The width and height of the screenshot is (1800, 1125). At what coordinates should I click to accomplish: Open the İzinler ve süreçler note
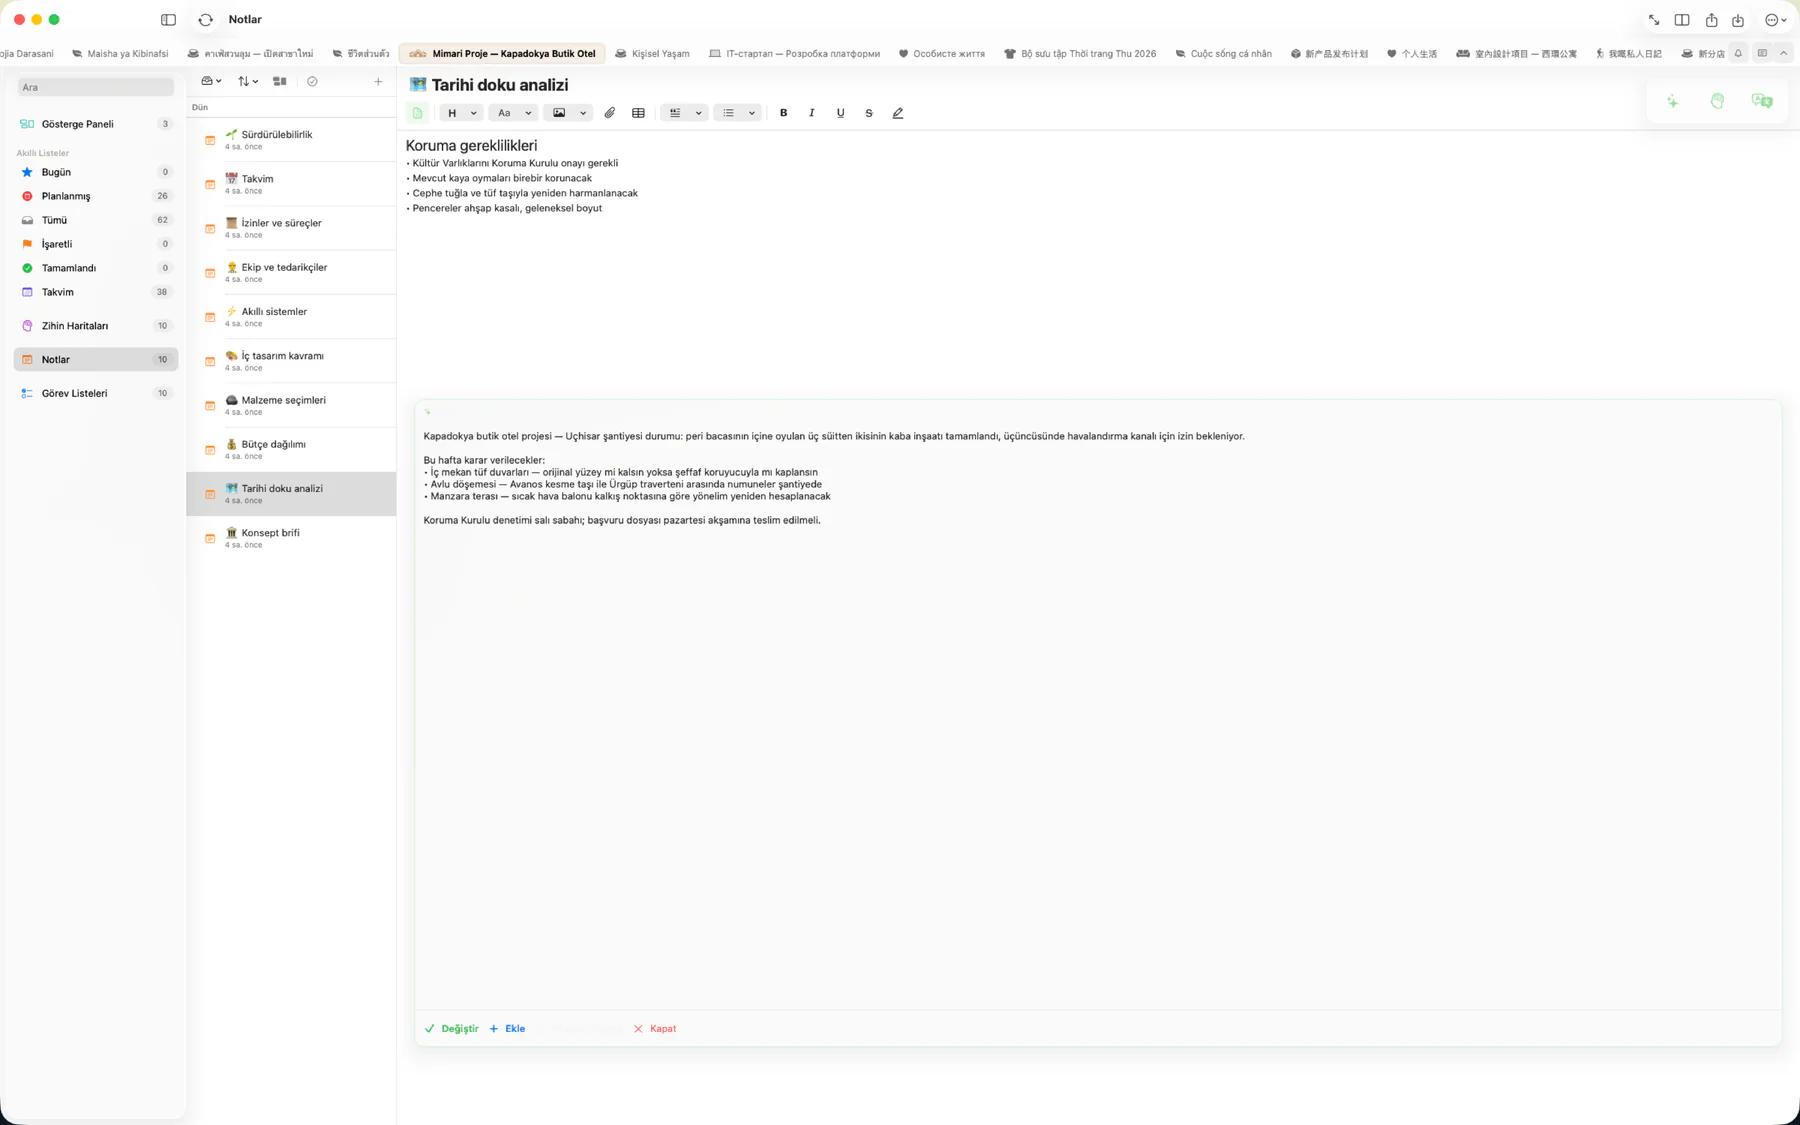[x=291, y=228]
